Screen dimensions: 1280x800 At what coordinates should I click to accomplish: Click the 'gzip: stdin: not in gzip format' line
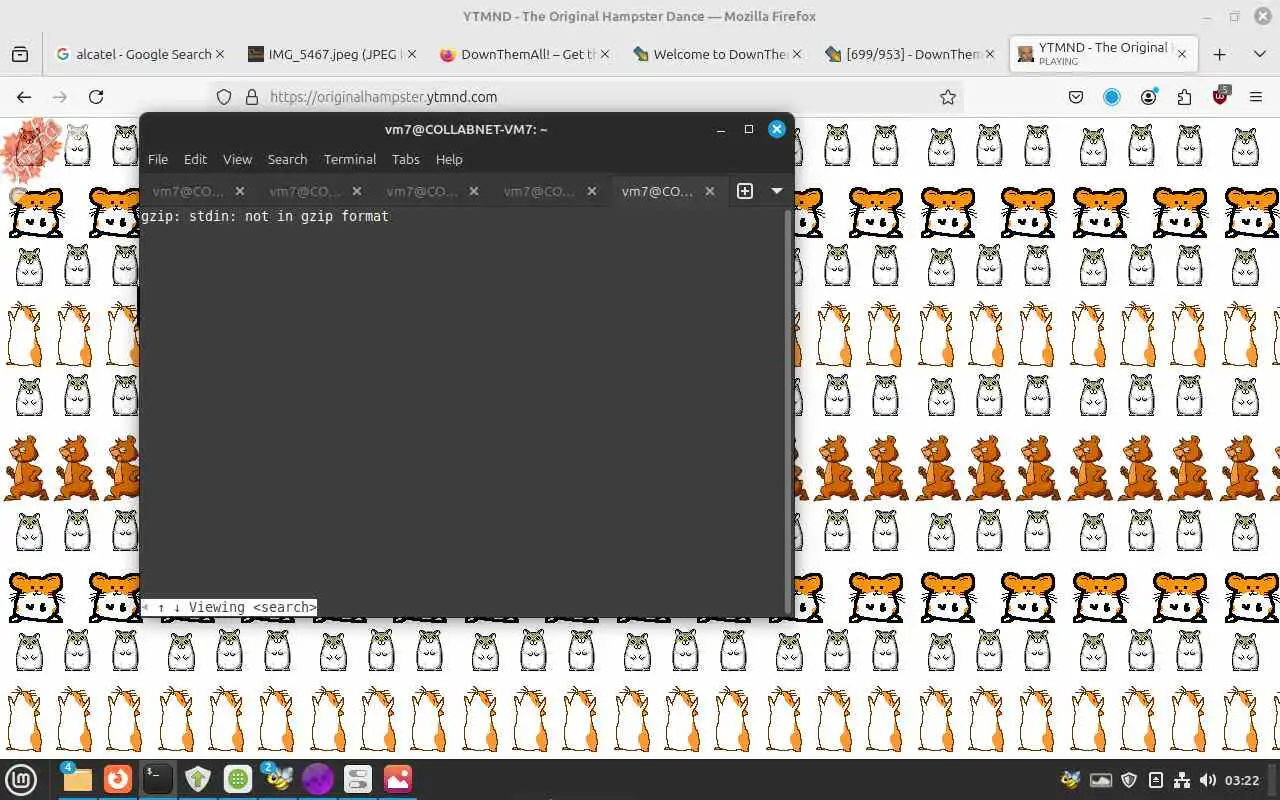265,216
